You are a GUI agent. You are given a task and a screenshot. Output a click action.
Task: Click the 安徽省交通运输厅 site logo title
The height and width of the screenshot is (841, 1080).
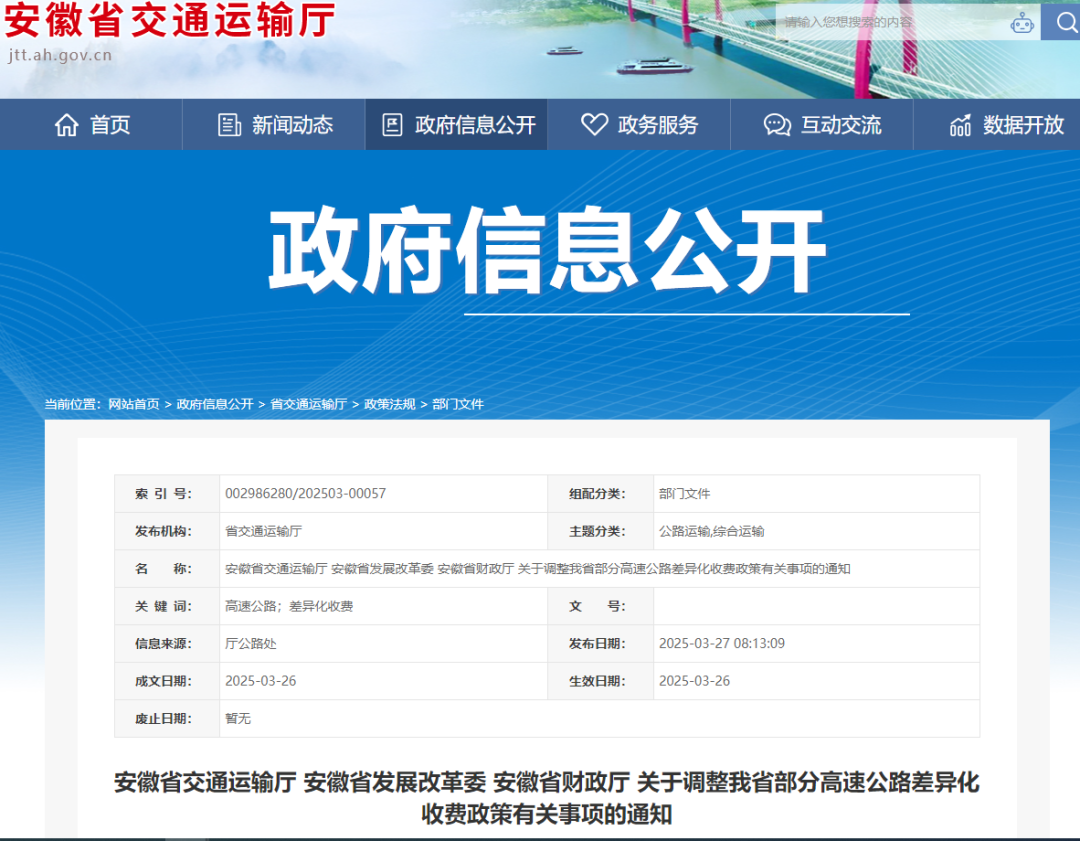(x=170, y=22)
